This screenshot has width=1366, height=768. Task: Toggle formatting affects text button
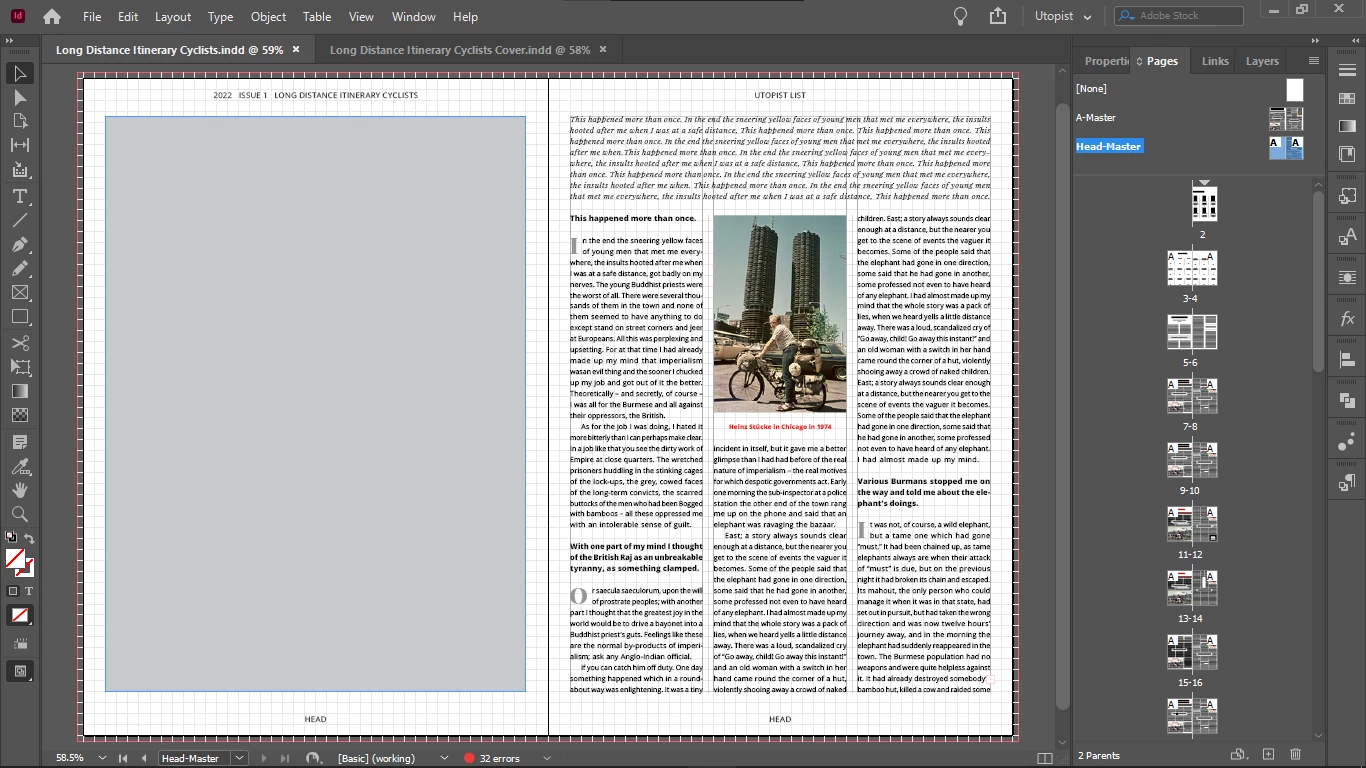tap(28, 591)
